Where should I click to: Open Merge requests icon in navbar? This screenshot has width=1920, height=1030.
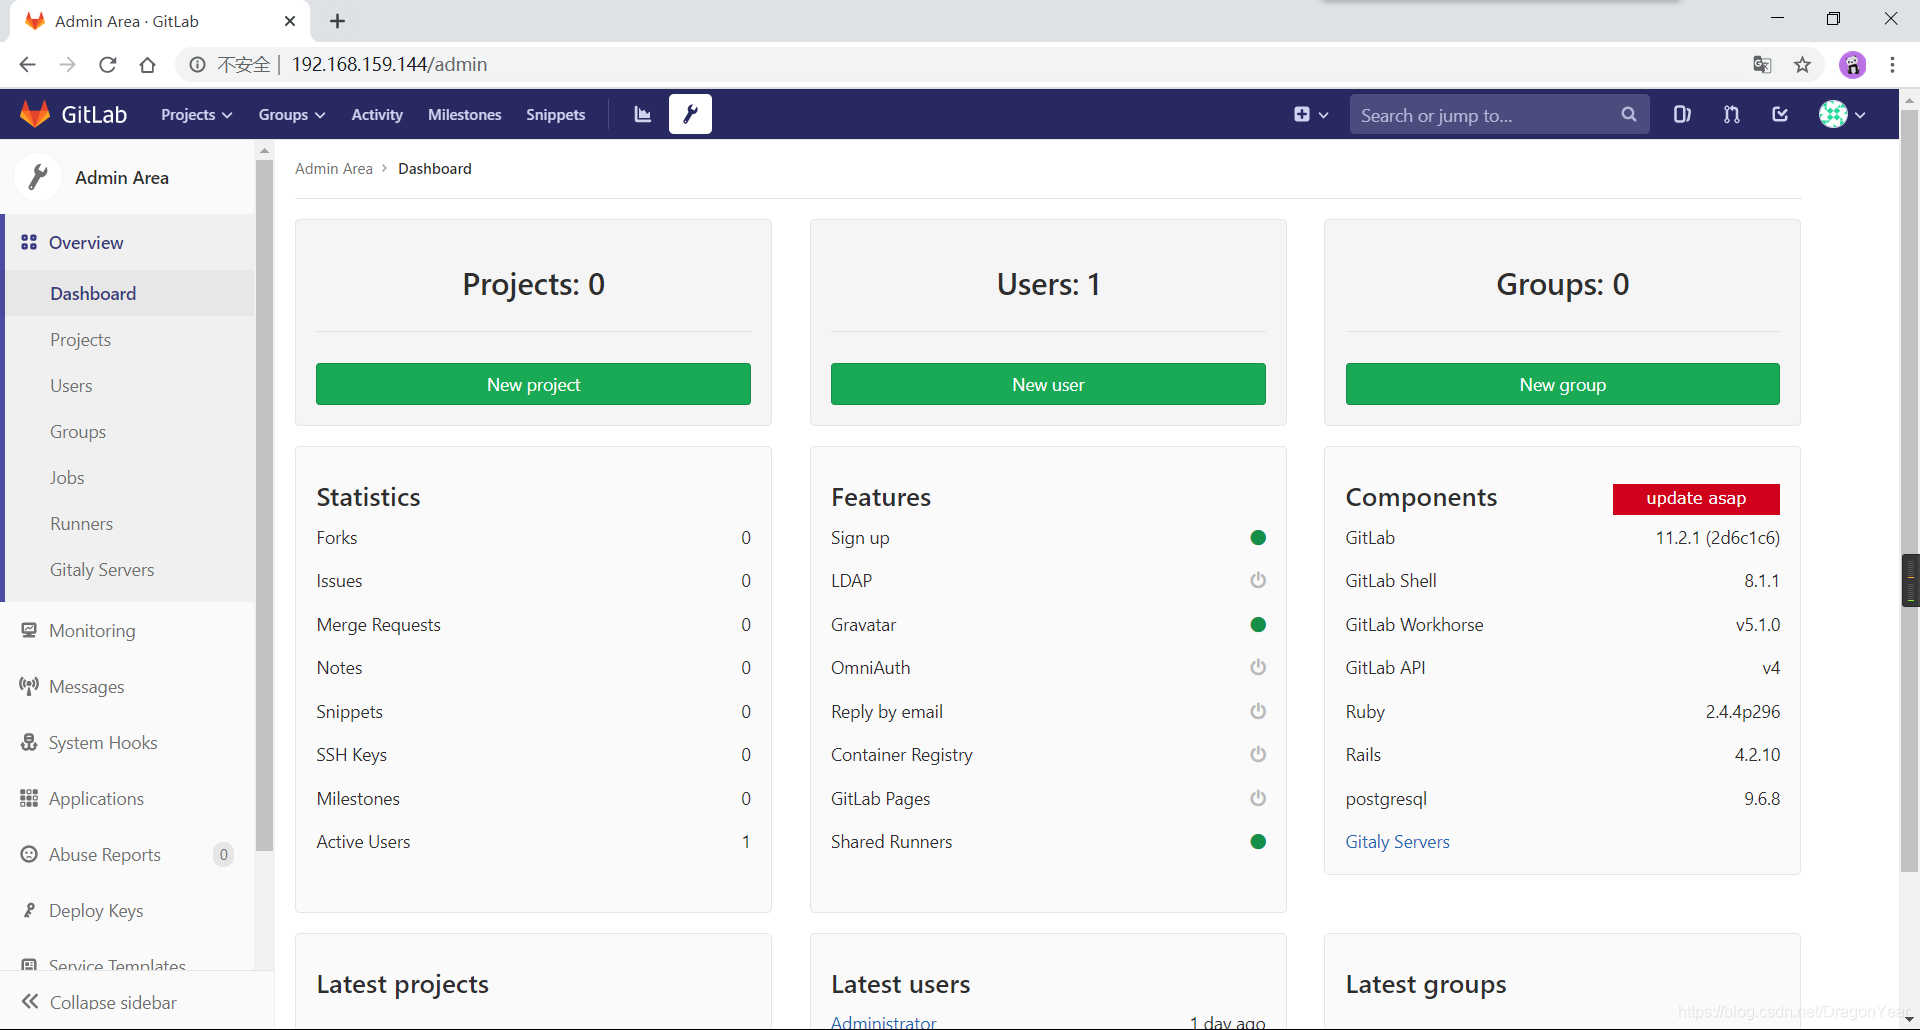click(1731, 114)
